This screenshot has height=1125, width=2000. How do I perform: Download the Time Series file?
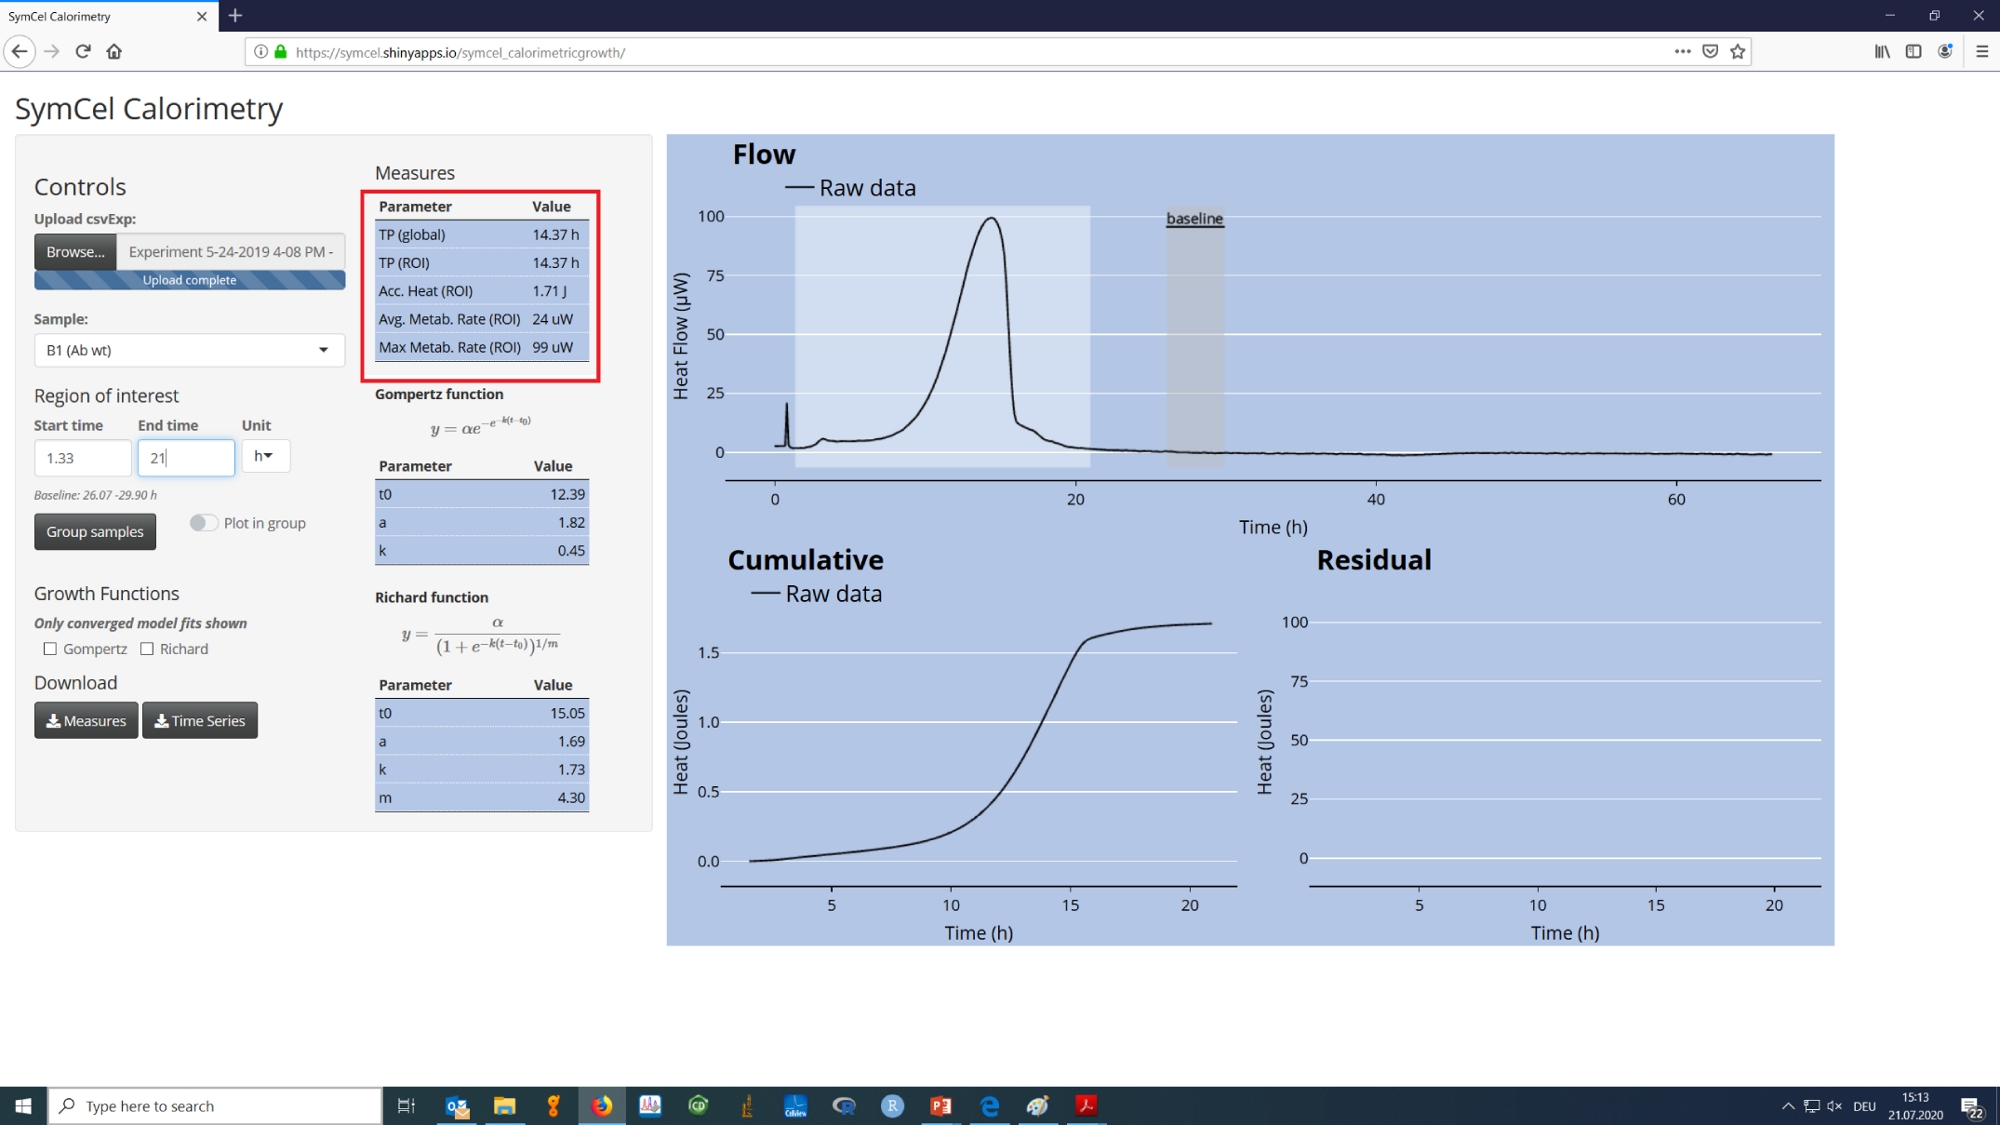coord(200,721)
